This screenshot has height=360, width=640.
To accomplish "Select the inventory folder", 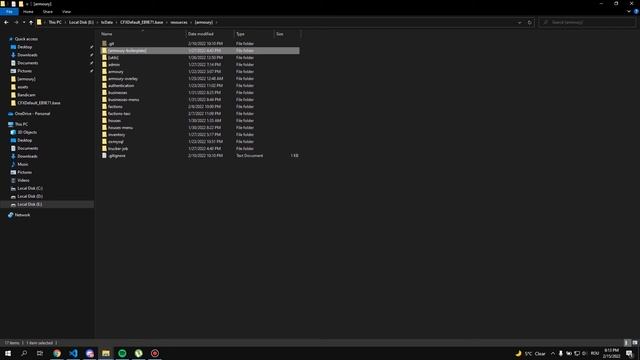I will tap(200, 134).
